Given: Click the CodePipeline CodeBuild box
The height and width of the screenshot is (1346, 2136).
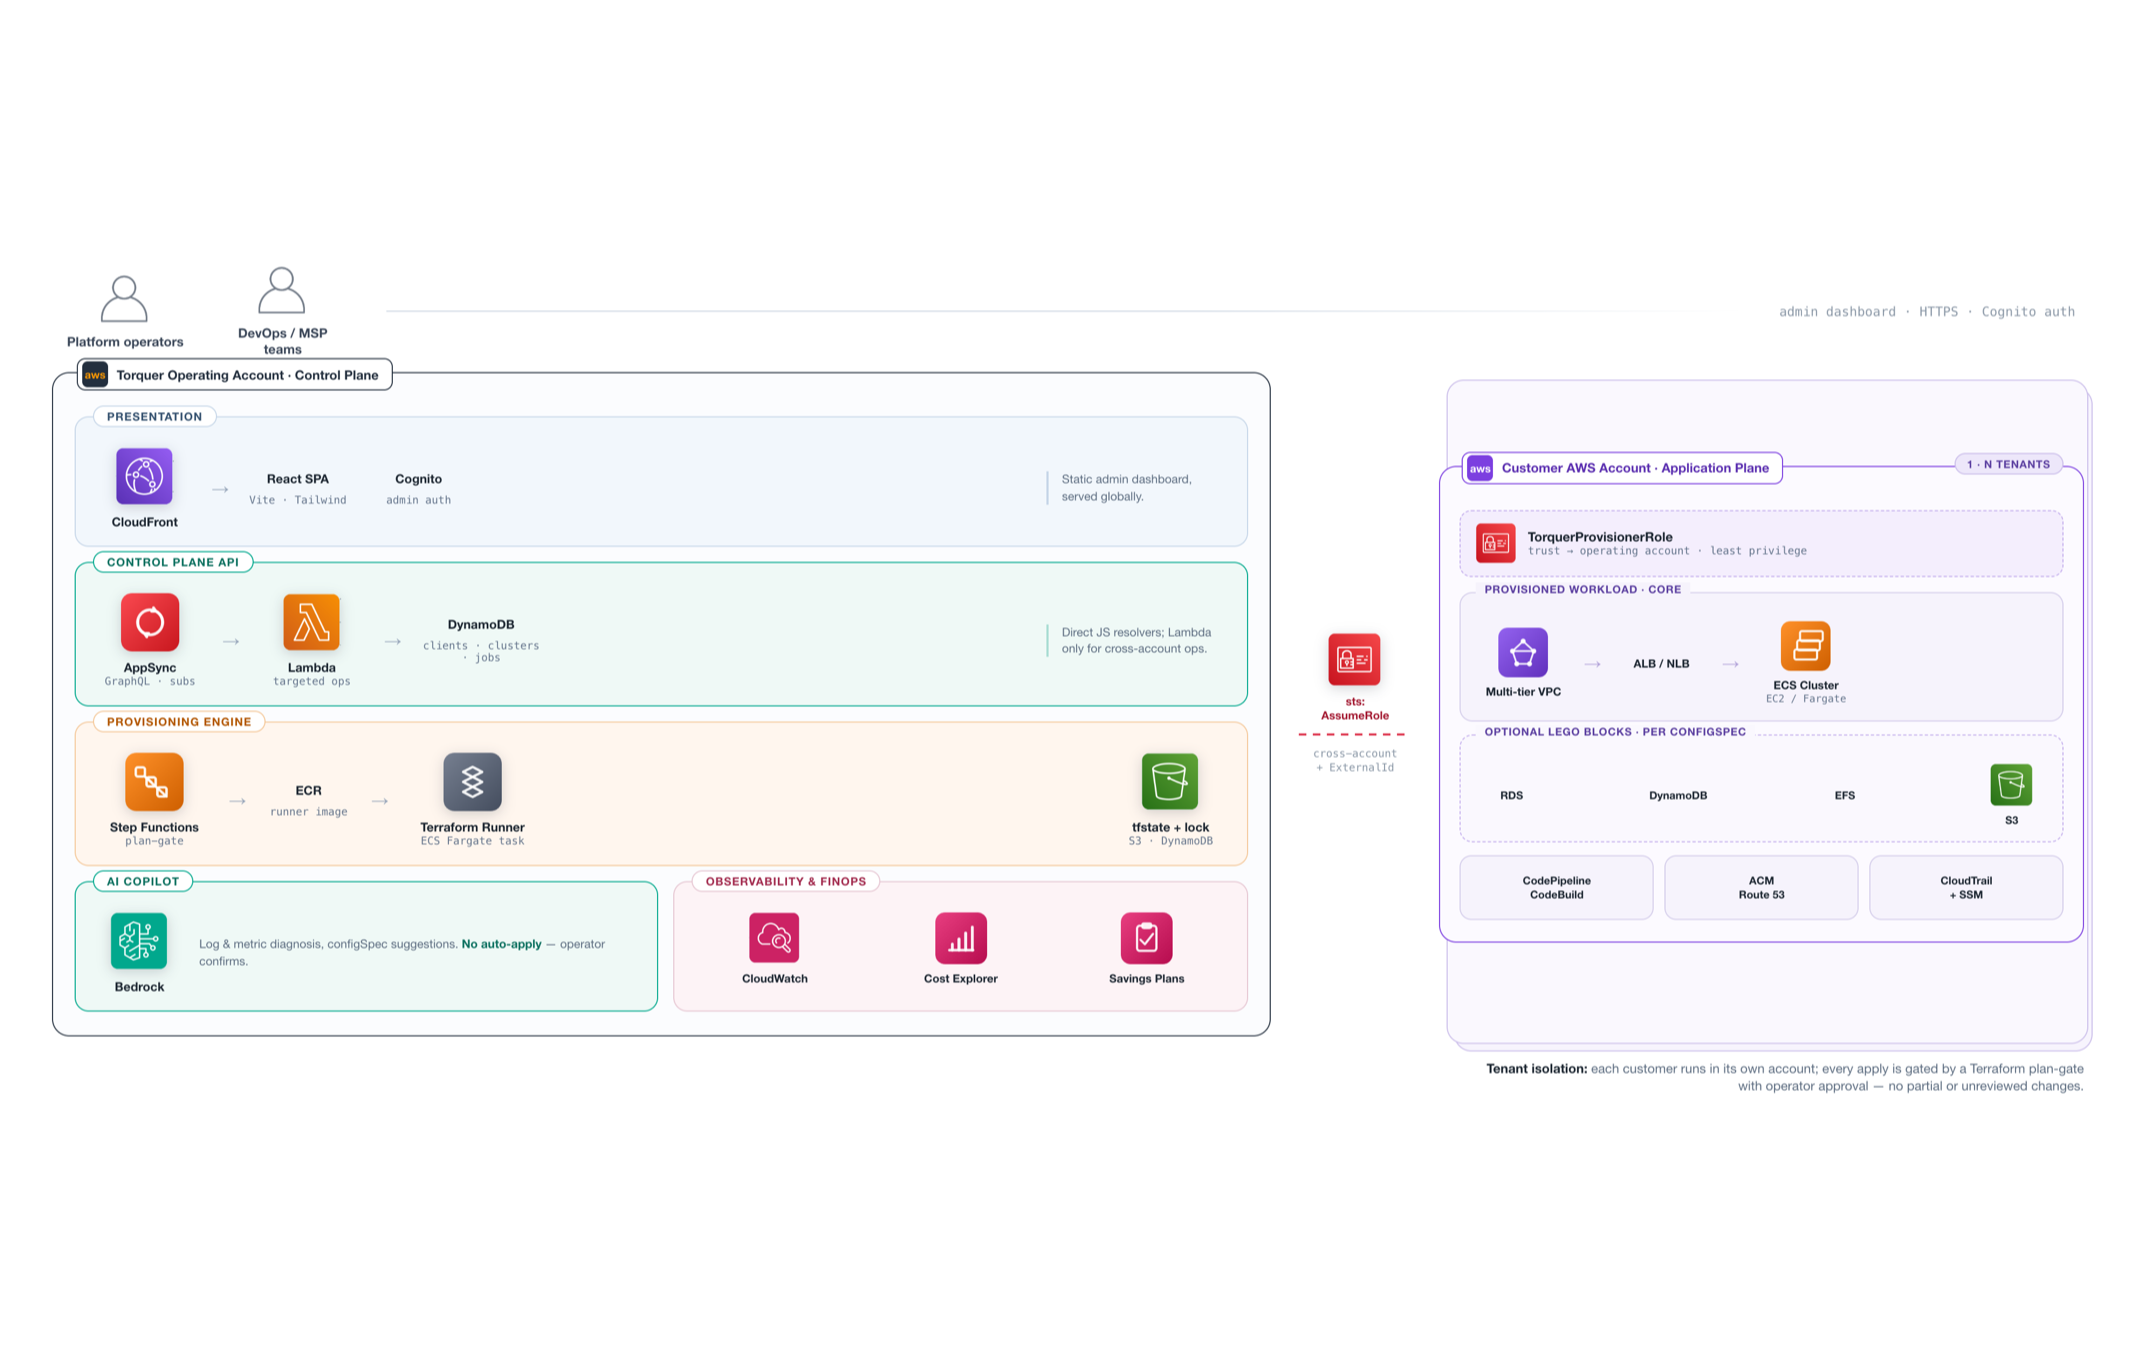Looking at the screenshot, I should coord(1556,887).
